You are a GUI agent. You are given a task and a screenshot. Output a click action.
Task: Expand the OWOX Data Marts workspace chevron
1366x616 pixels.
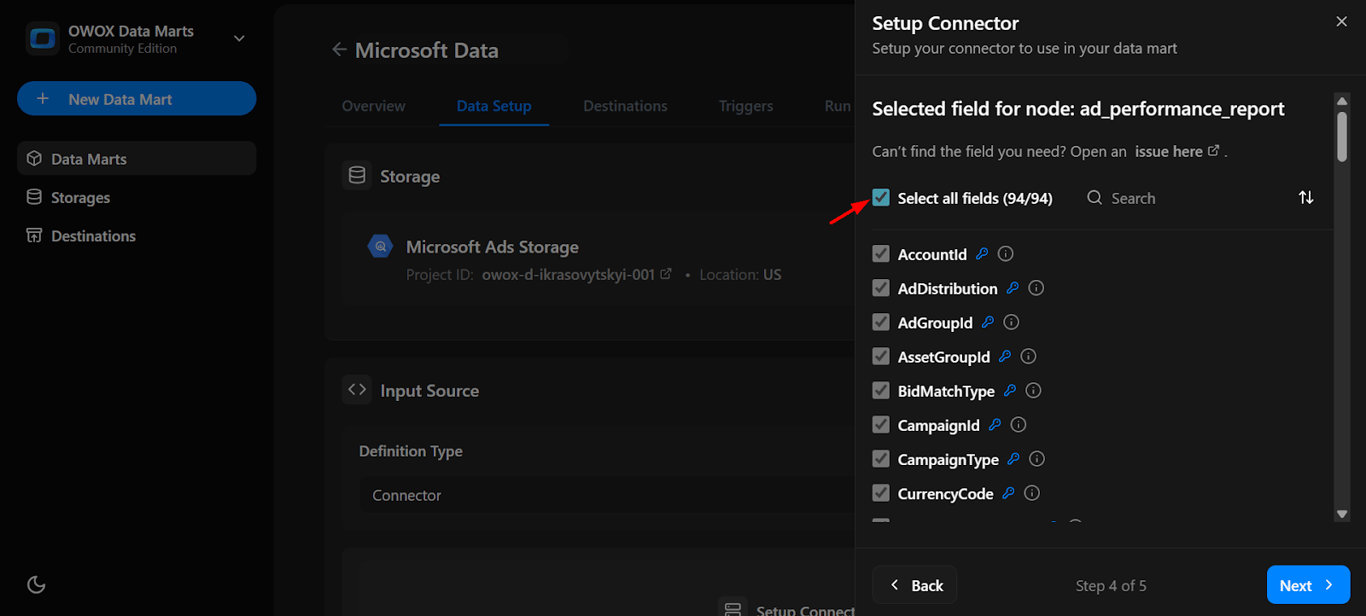239,38
